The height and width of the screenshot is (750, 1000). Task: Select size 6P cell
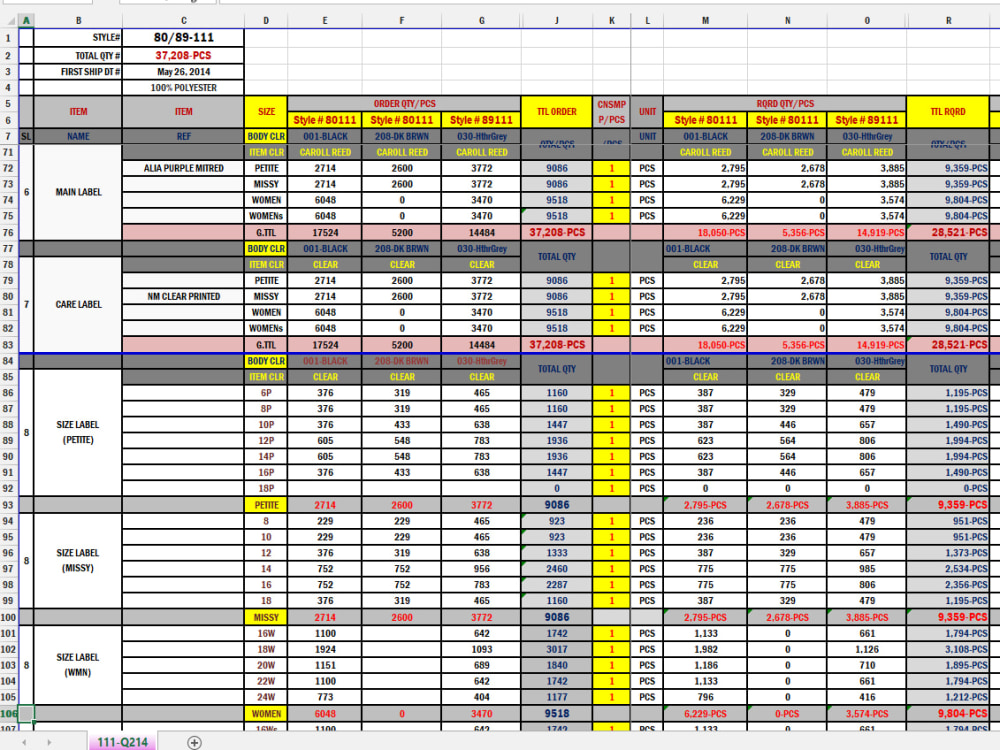click(x=266, y=393)
